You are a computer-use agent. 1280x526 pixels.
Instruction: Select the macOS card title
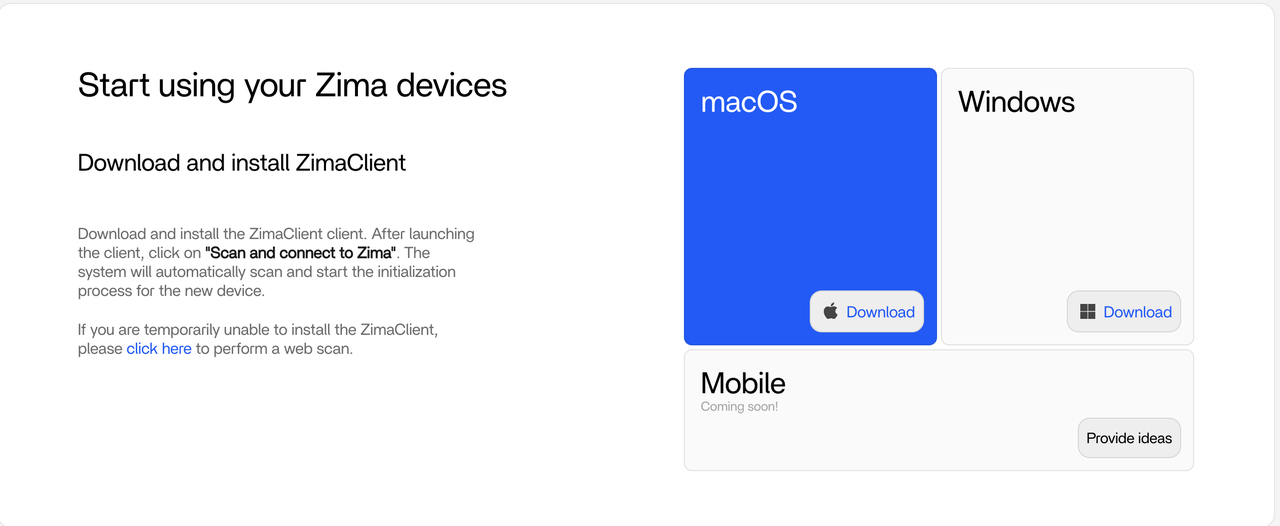[x=749, y=102]
